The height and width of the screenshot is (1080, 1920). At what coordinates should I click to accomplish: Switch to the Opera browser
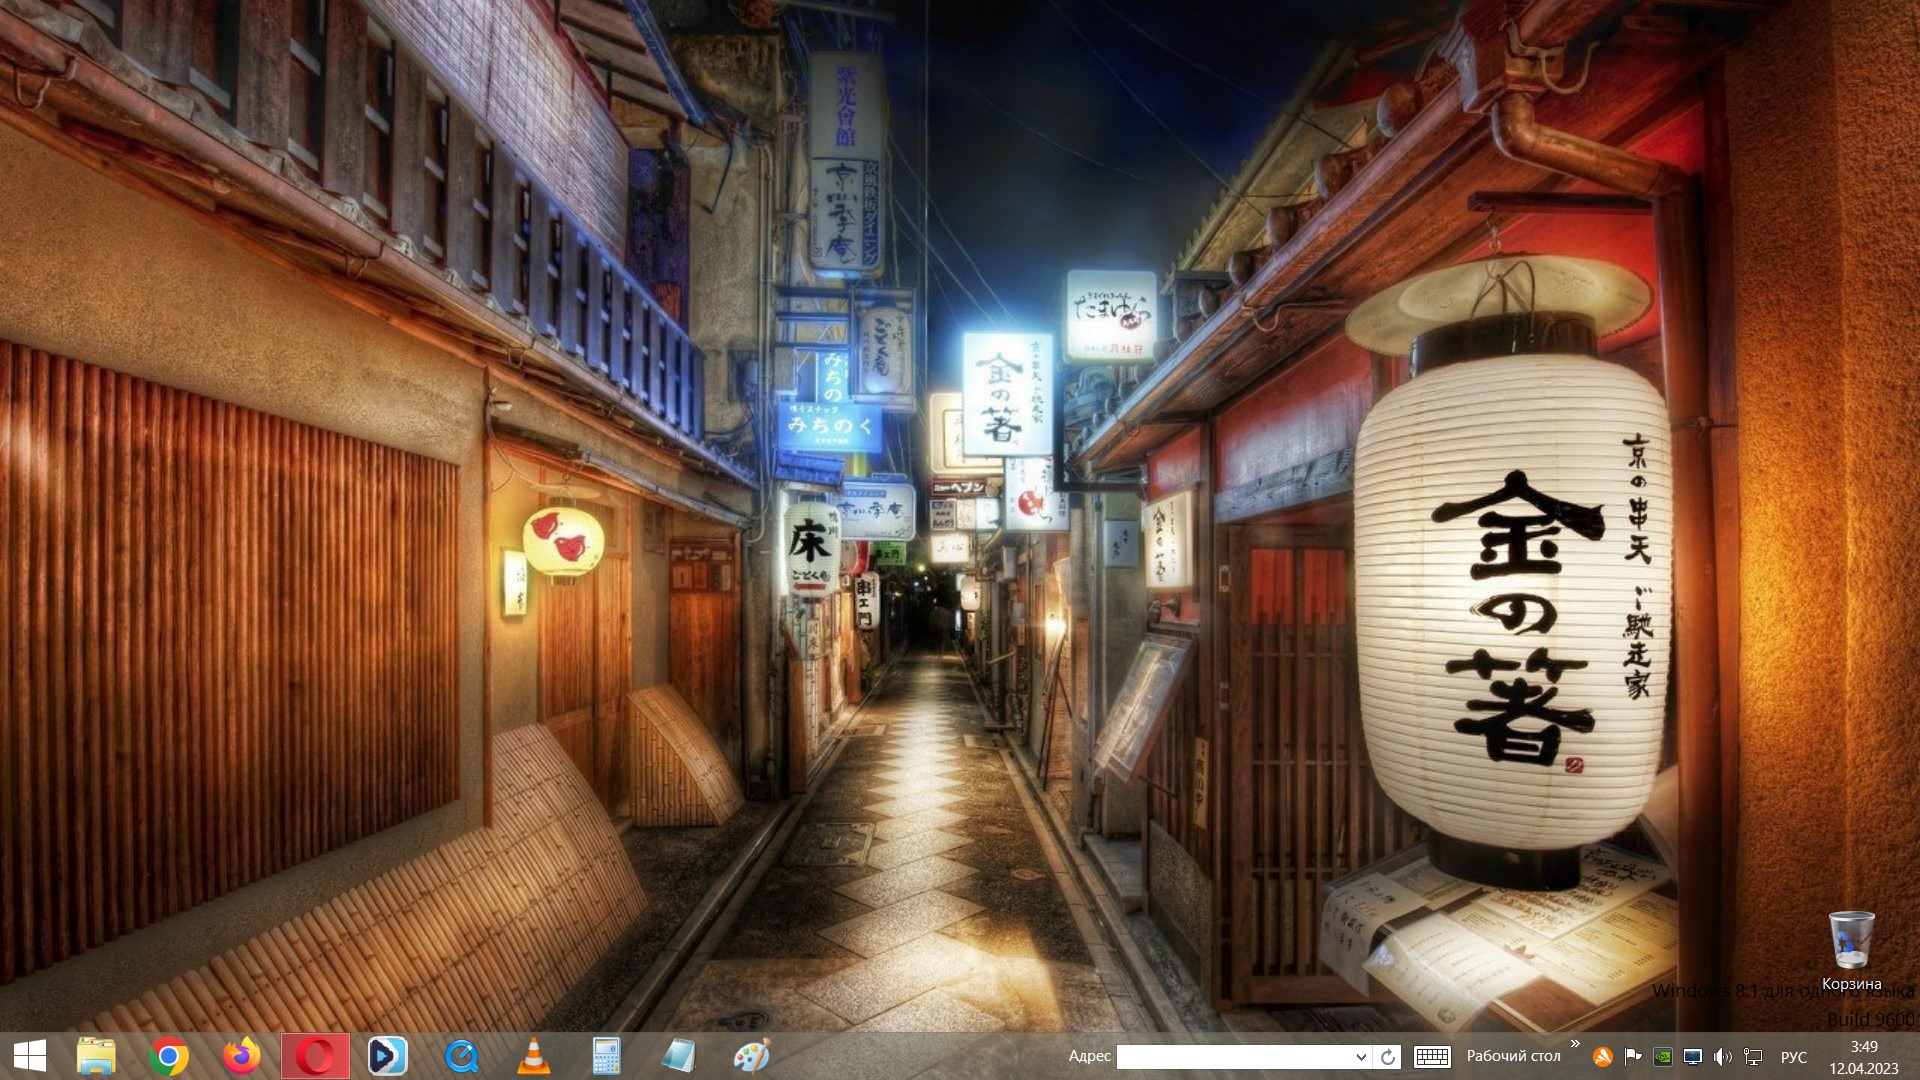315,1056
